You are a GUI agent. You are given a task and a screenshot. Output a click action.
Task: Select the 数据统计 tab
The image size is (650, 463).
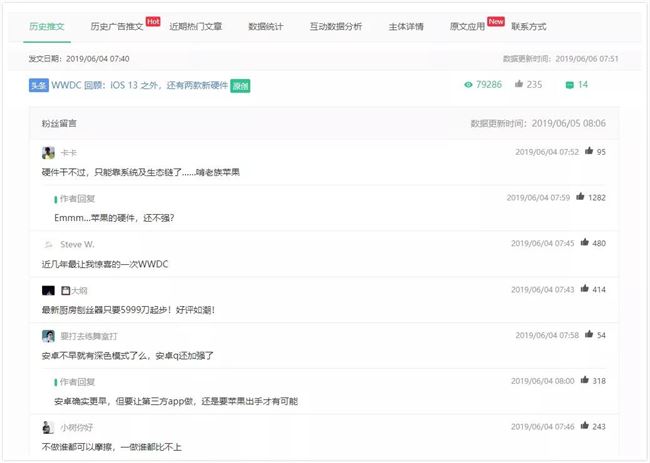265,26
